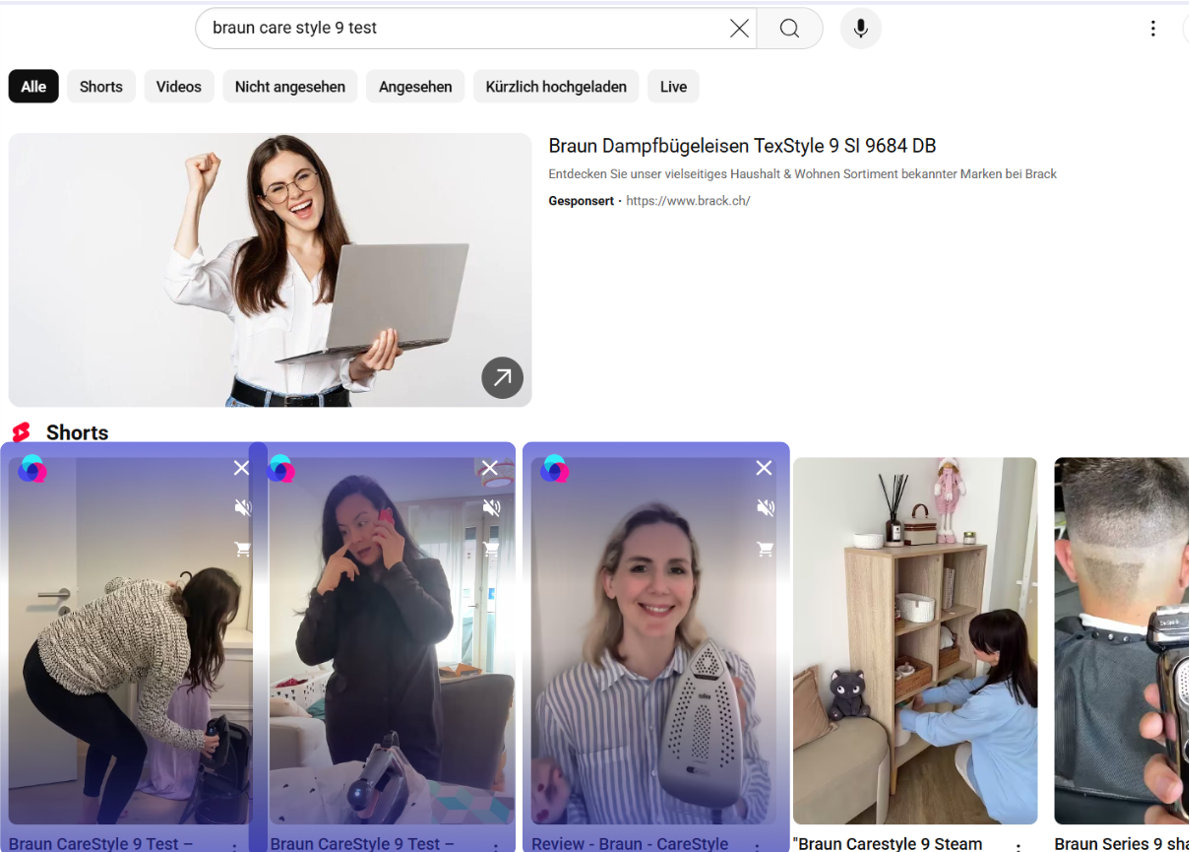Open the sponsored ad via arrow icon
Screen dimensions: 1190x852
502,377
